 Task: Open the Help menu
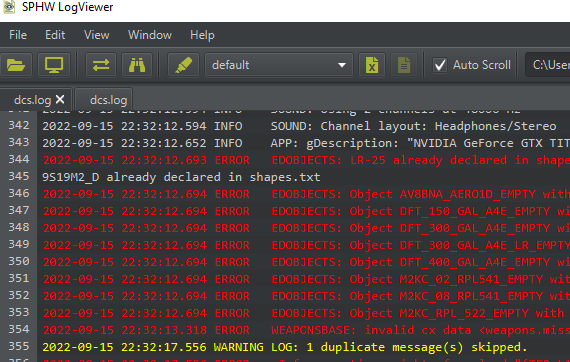(x=202, y=35)
